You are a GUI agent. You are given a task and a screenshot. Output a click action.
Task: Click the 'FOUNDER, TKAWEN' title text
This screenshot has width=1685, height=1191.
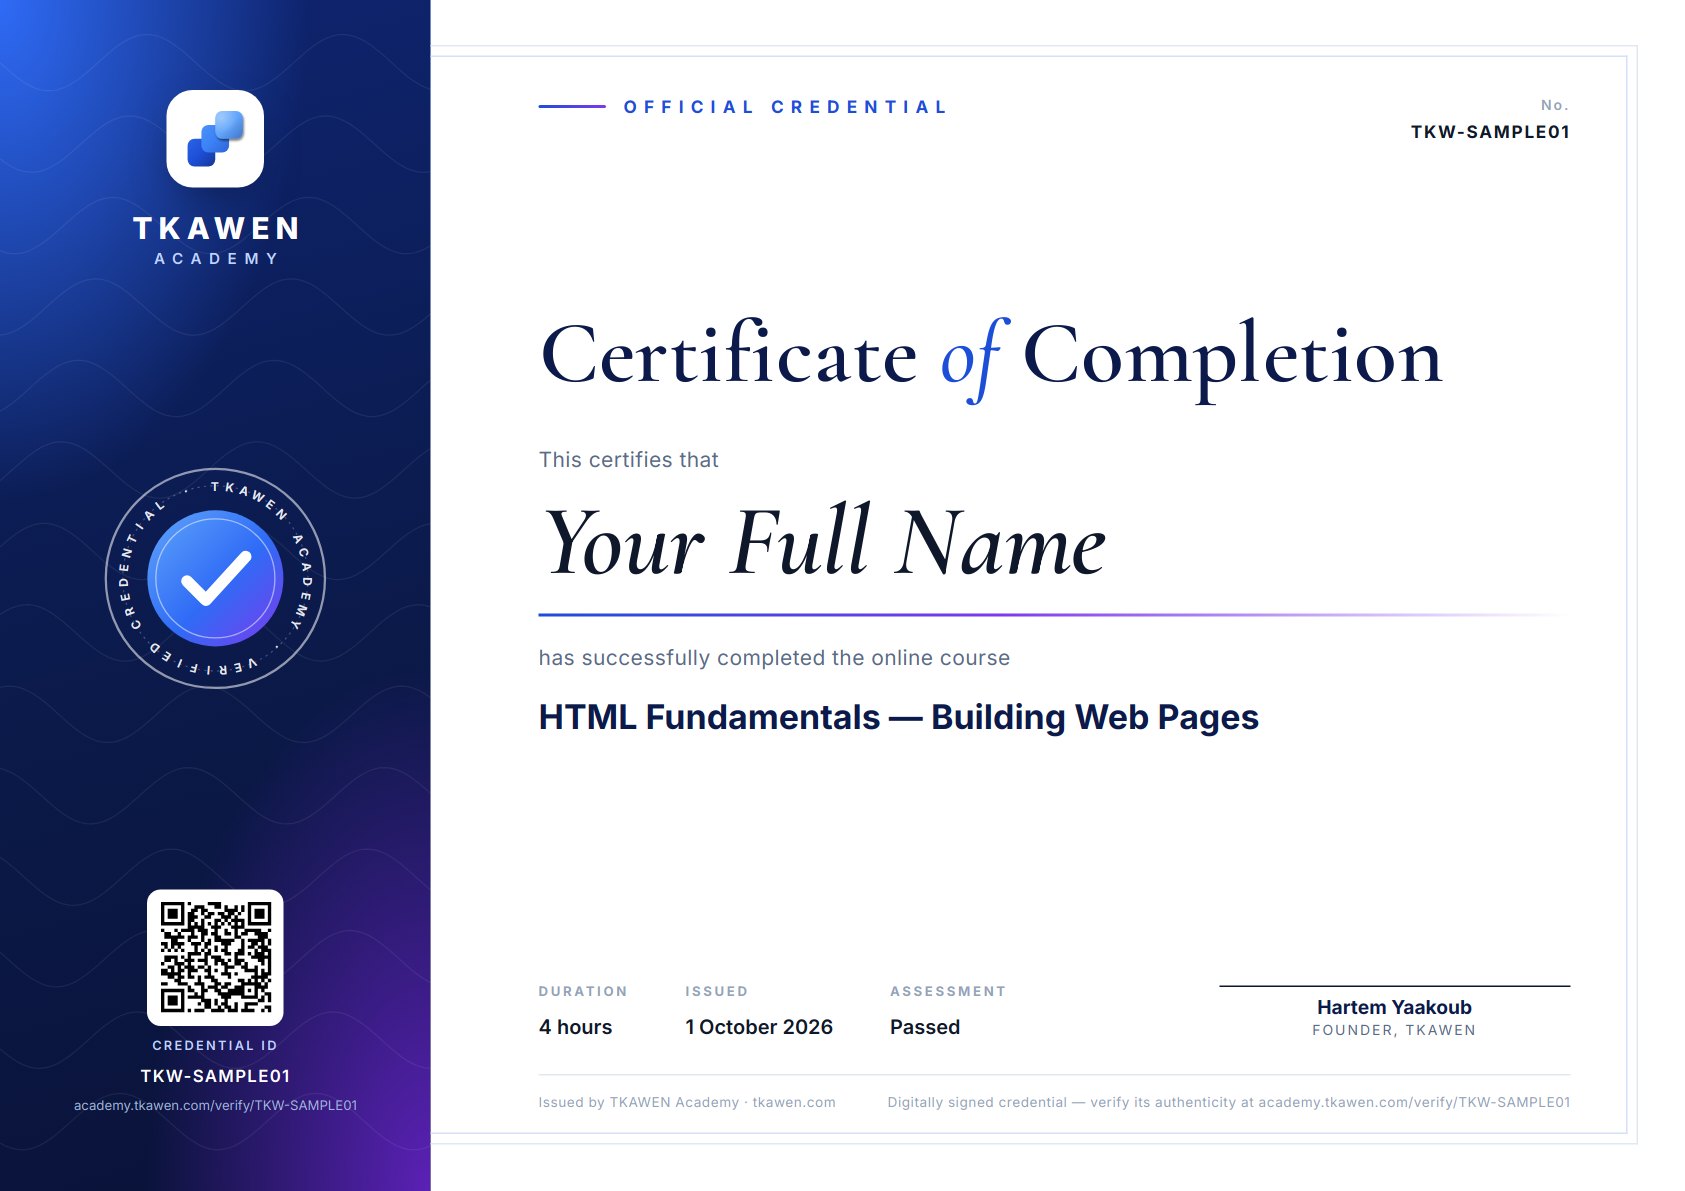1394,1030
